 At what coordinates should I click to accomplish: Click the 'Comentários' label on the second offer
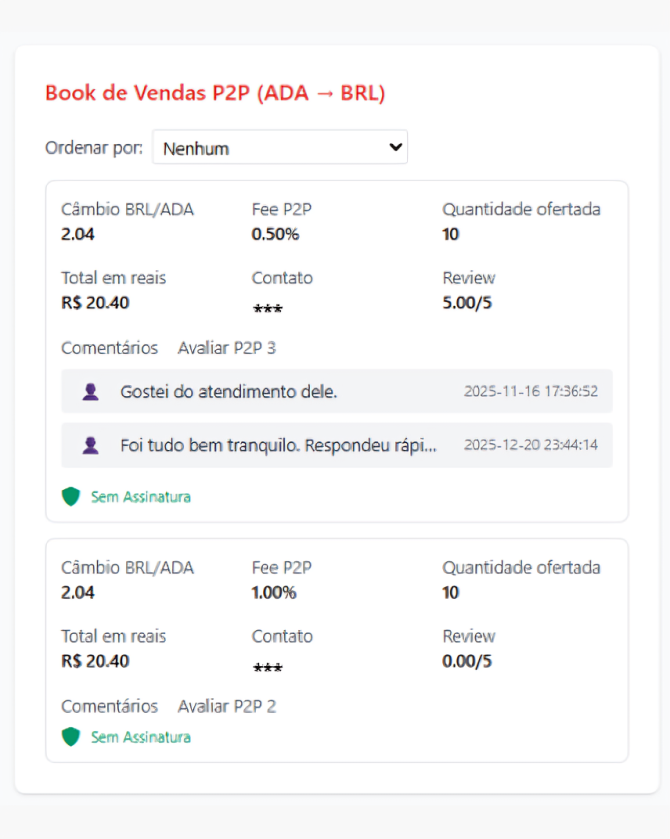point(109,706)
